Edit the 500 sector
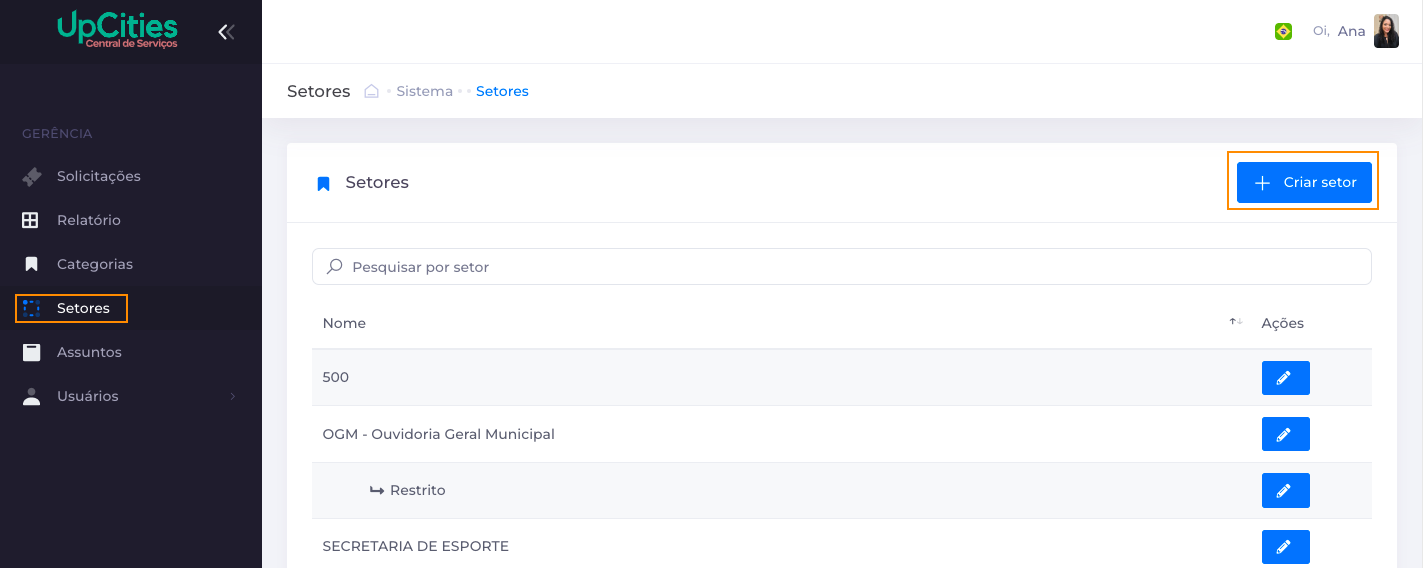Viewport: 1423px width, 568px height. pos(1285,378)
